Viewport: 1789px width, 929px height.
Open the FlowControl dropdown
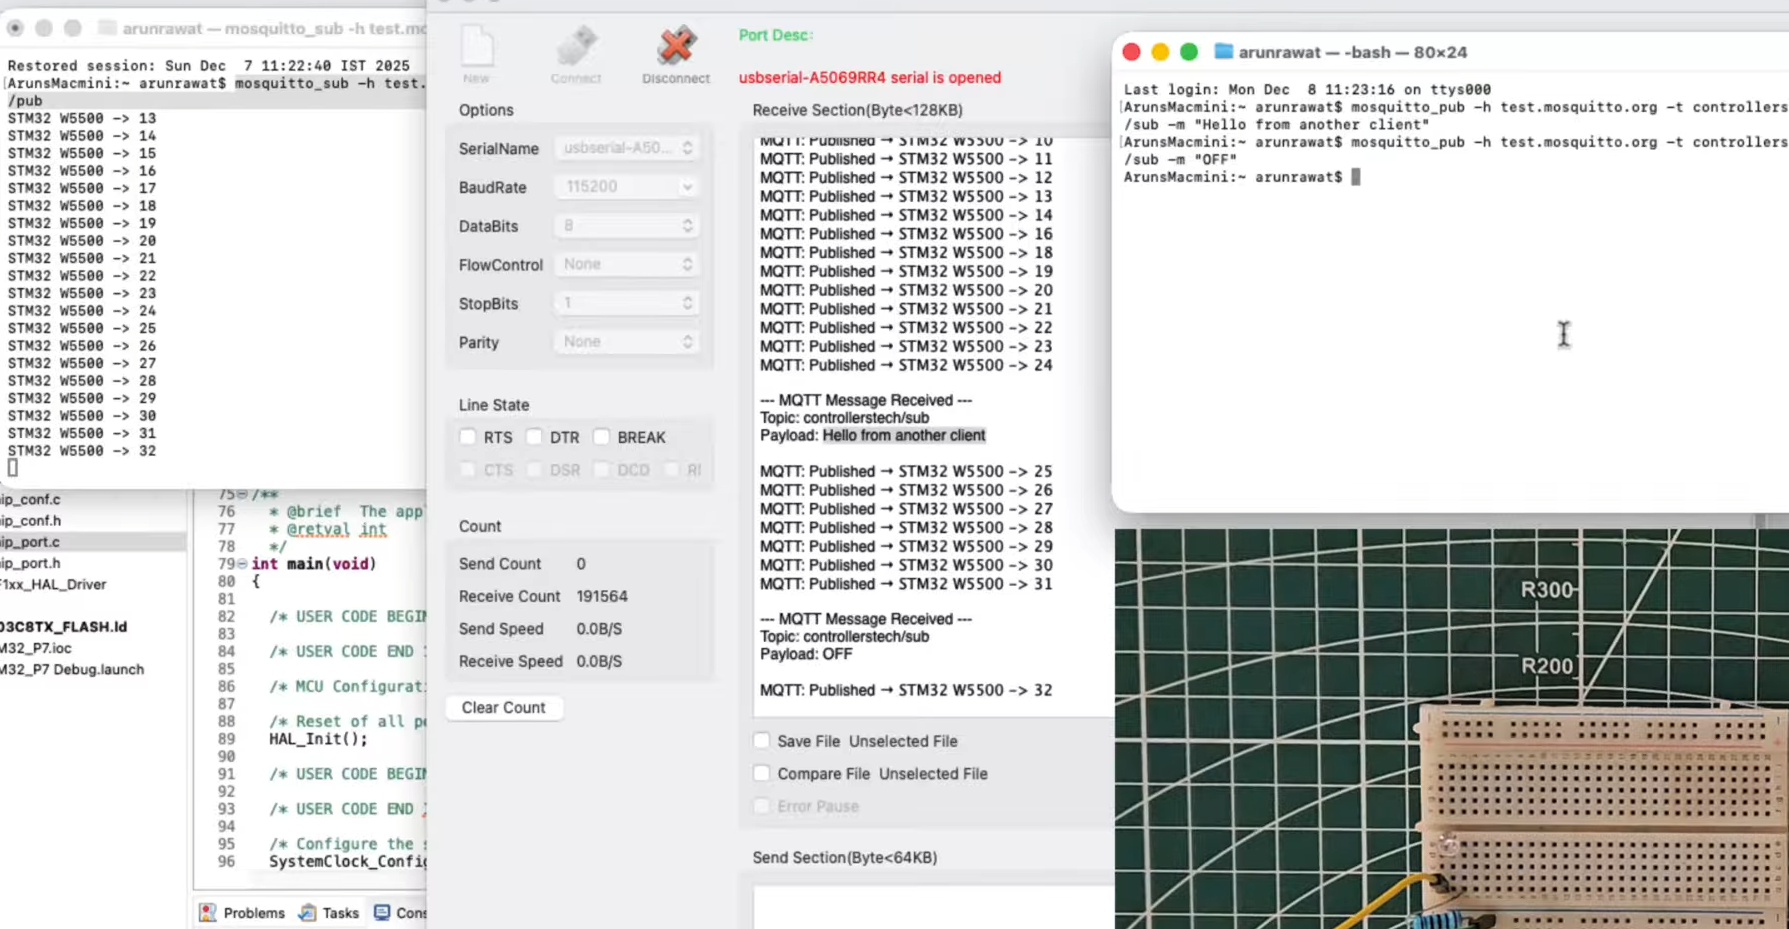[x=626, y=265]
